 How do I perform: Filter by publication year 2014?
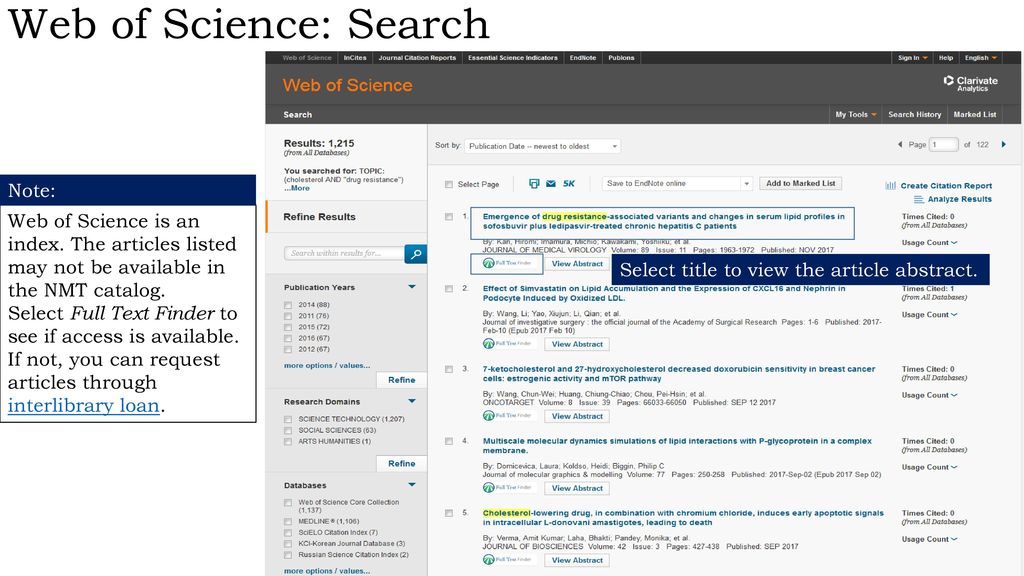288,305
